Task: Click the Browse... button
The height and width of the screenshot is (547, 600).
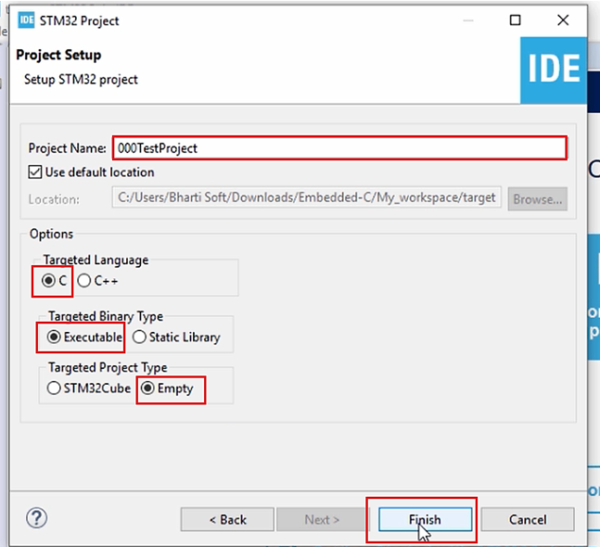Action: (x=538, y=199)
